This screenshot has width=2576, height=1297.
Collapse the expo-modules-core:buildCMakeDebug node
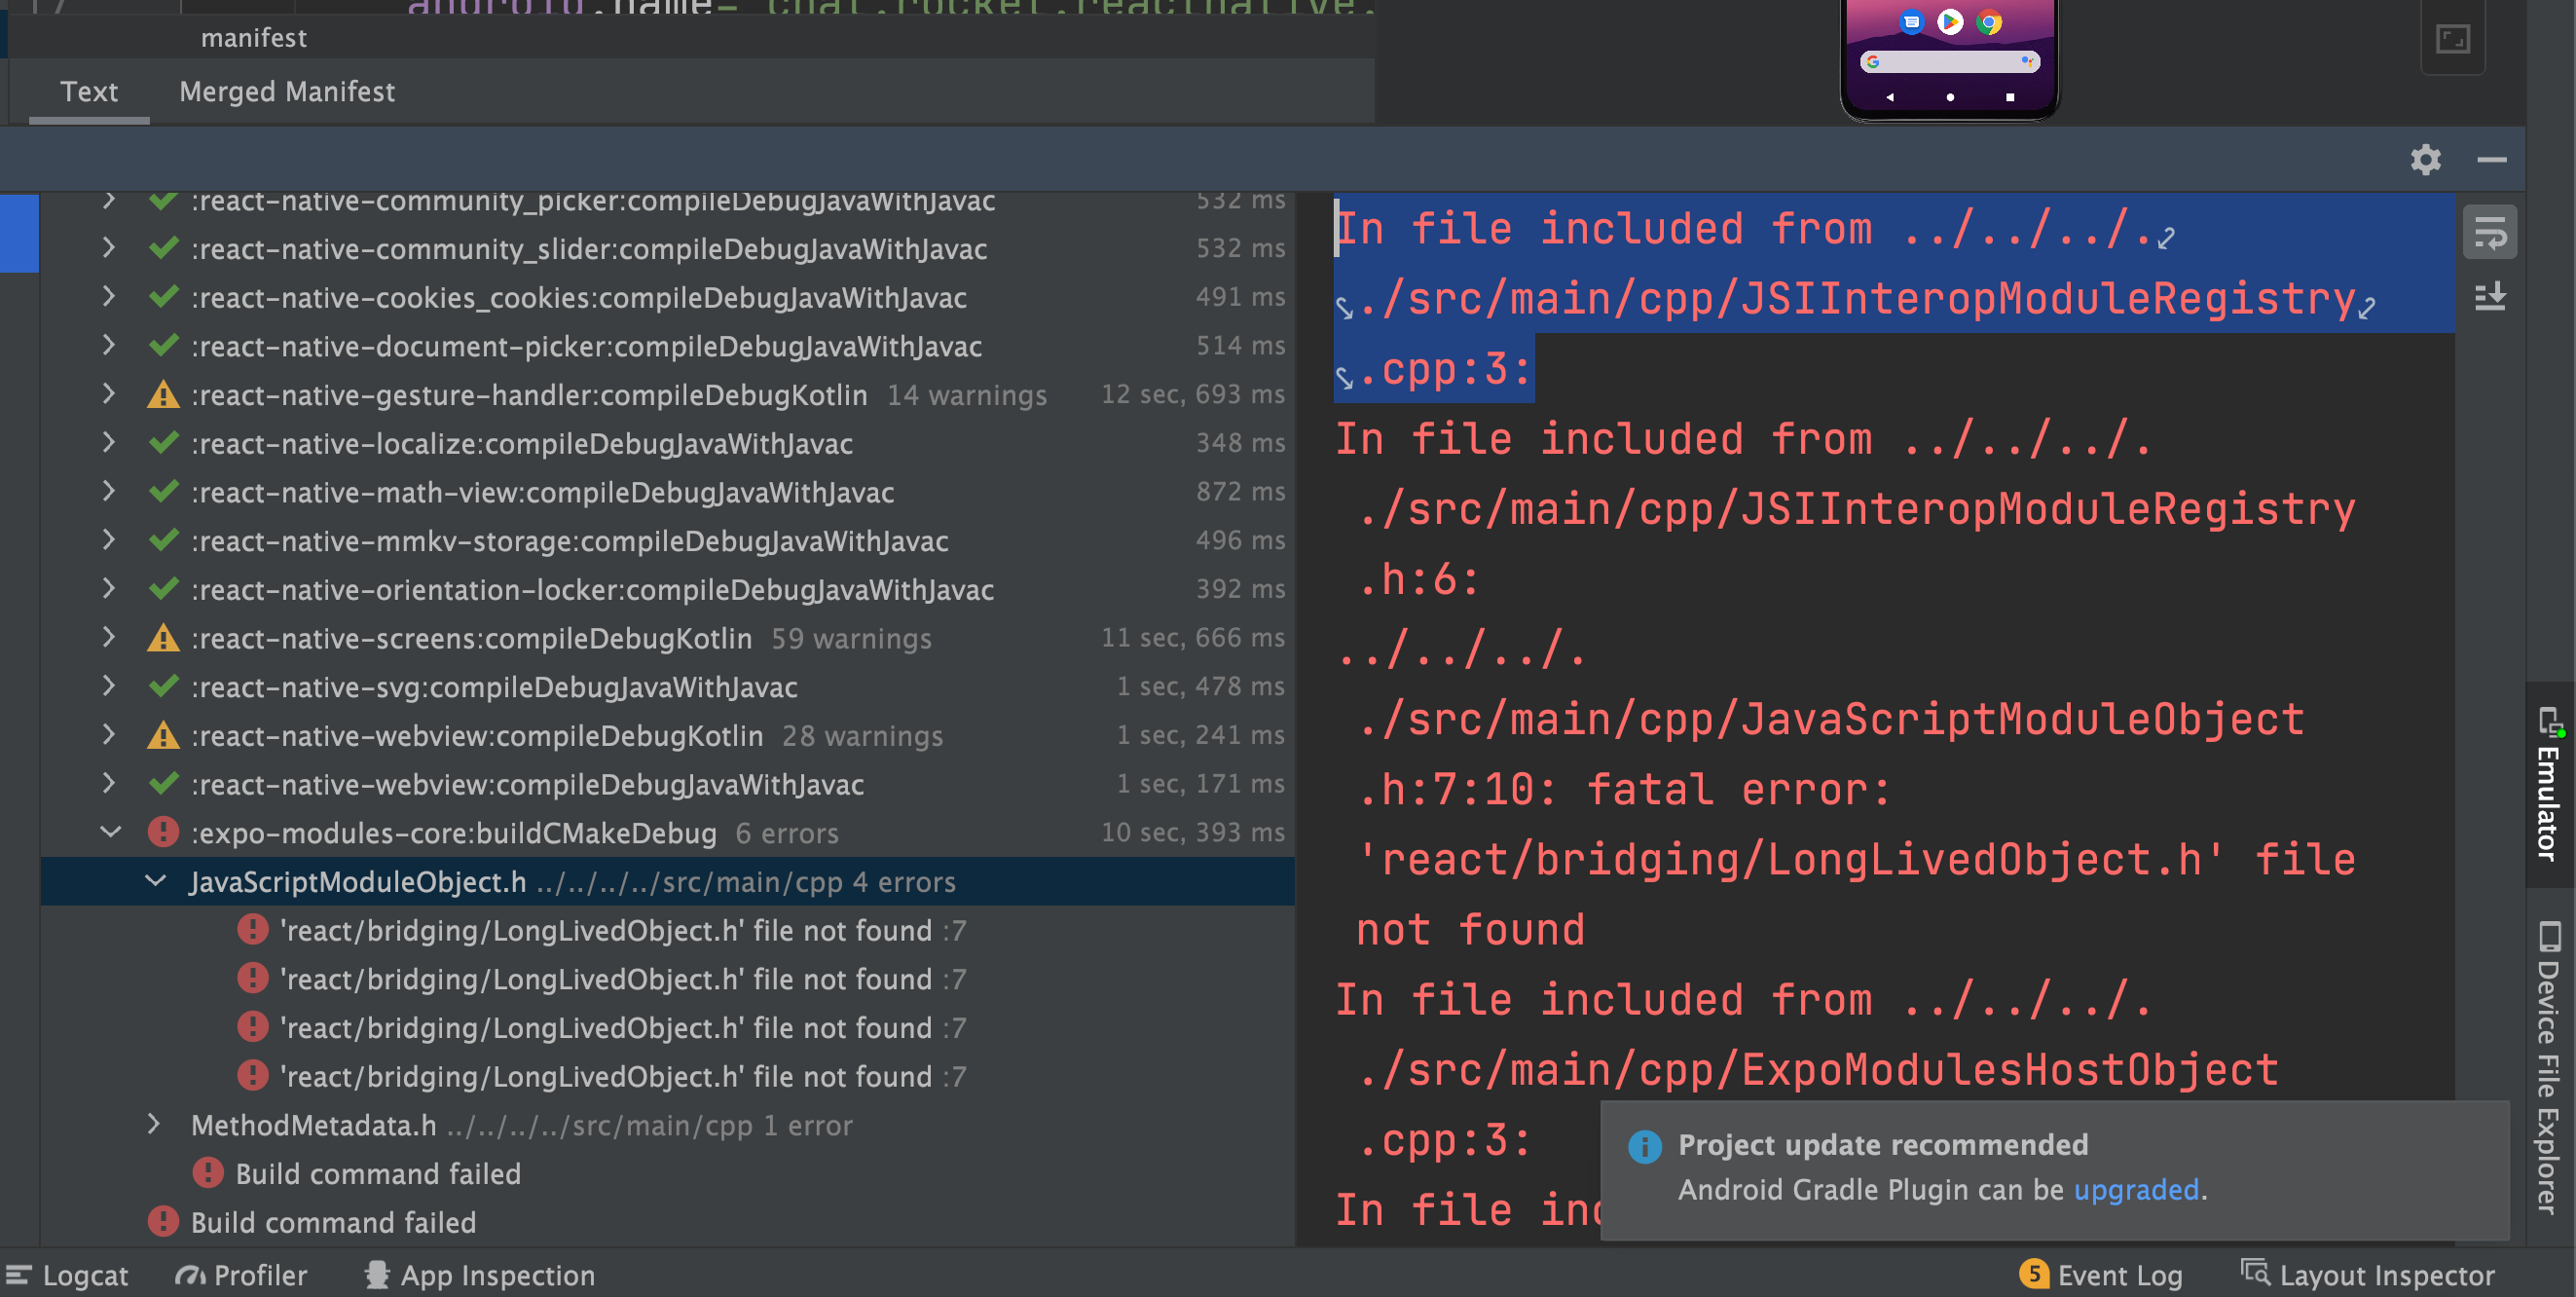[x=110, y=832]
